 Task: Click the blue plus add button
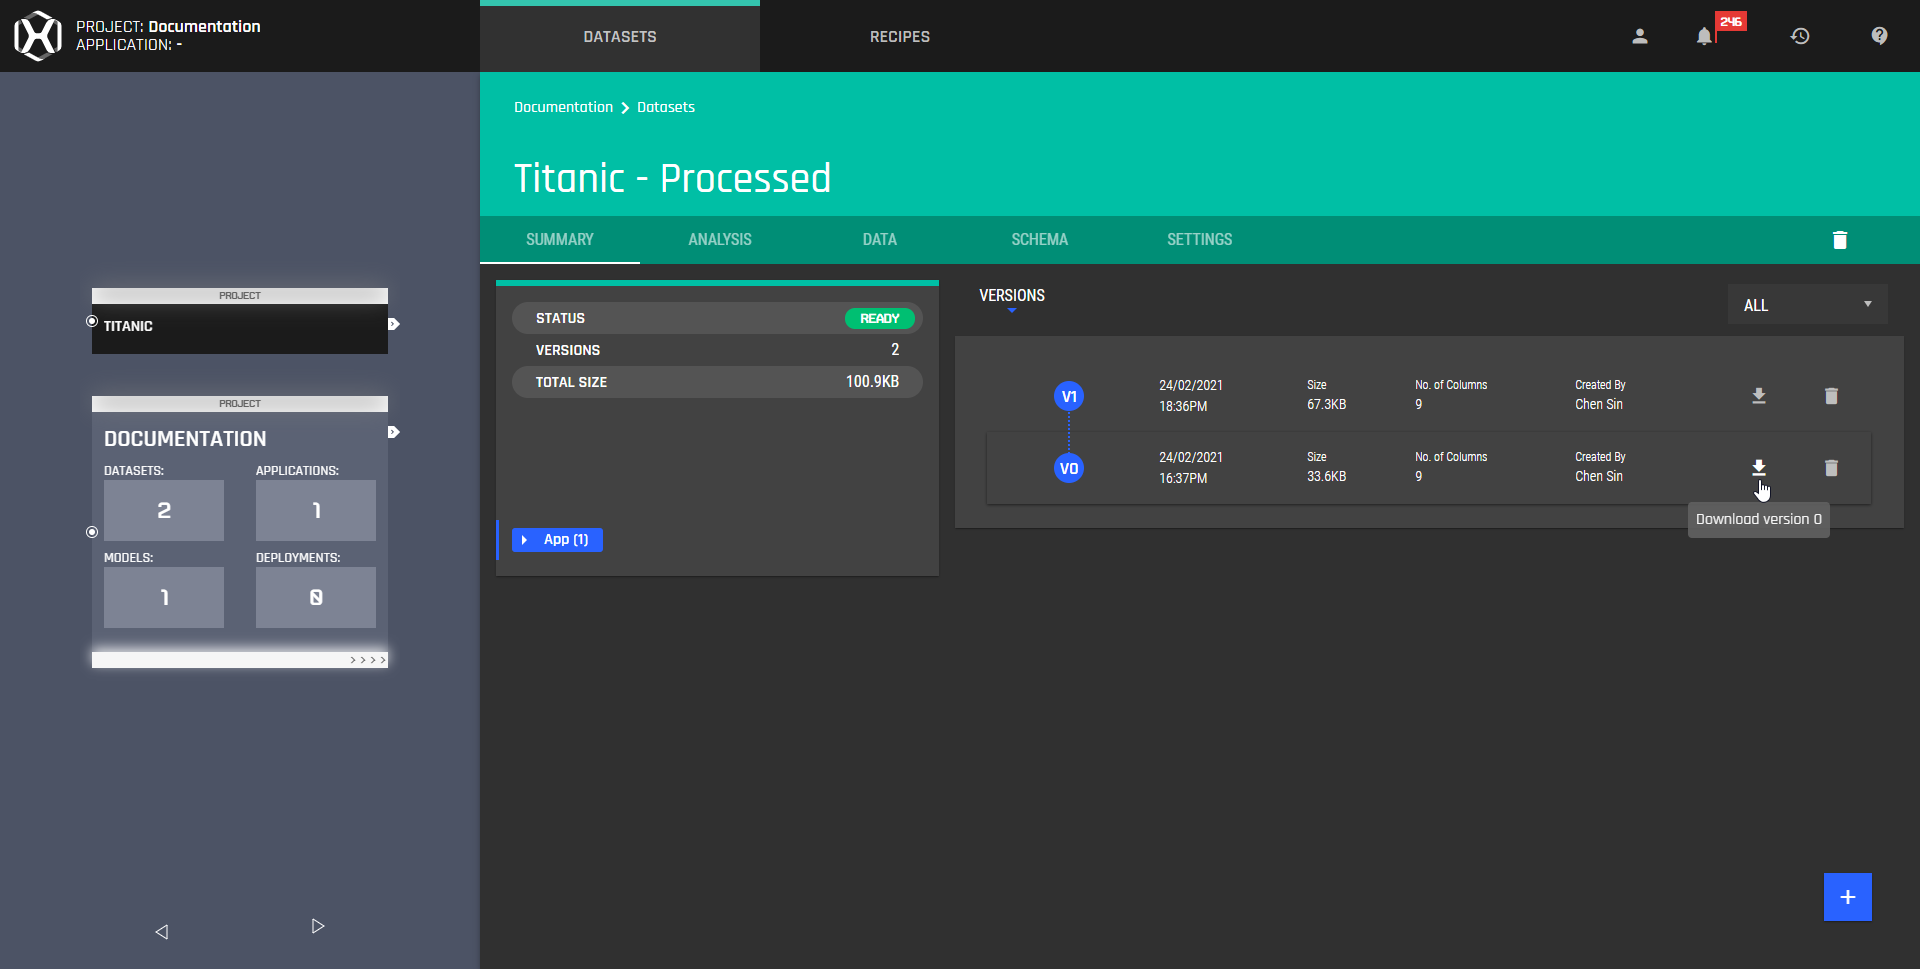1848,897
